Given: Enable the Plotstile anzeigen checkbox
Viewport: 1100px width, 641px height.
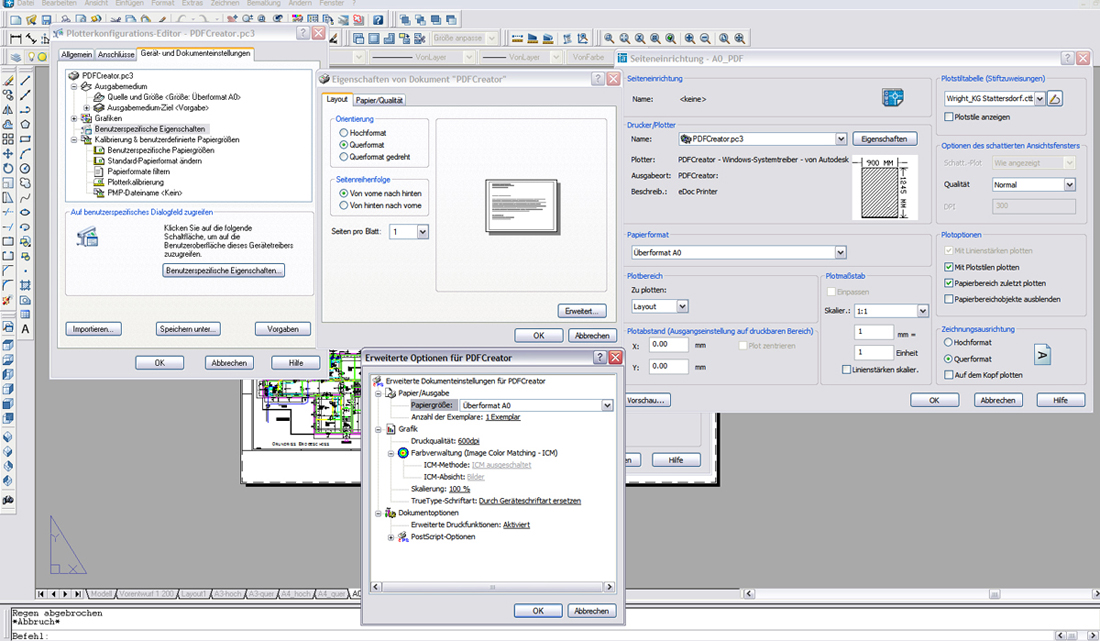Looking at the screenshot, I should tap(948, 117).
